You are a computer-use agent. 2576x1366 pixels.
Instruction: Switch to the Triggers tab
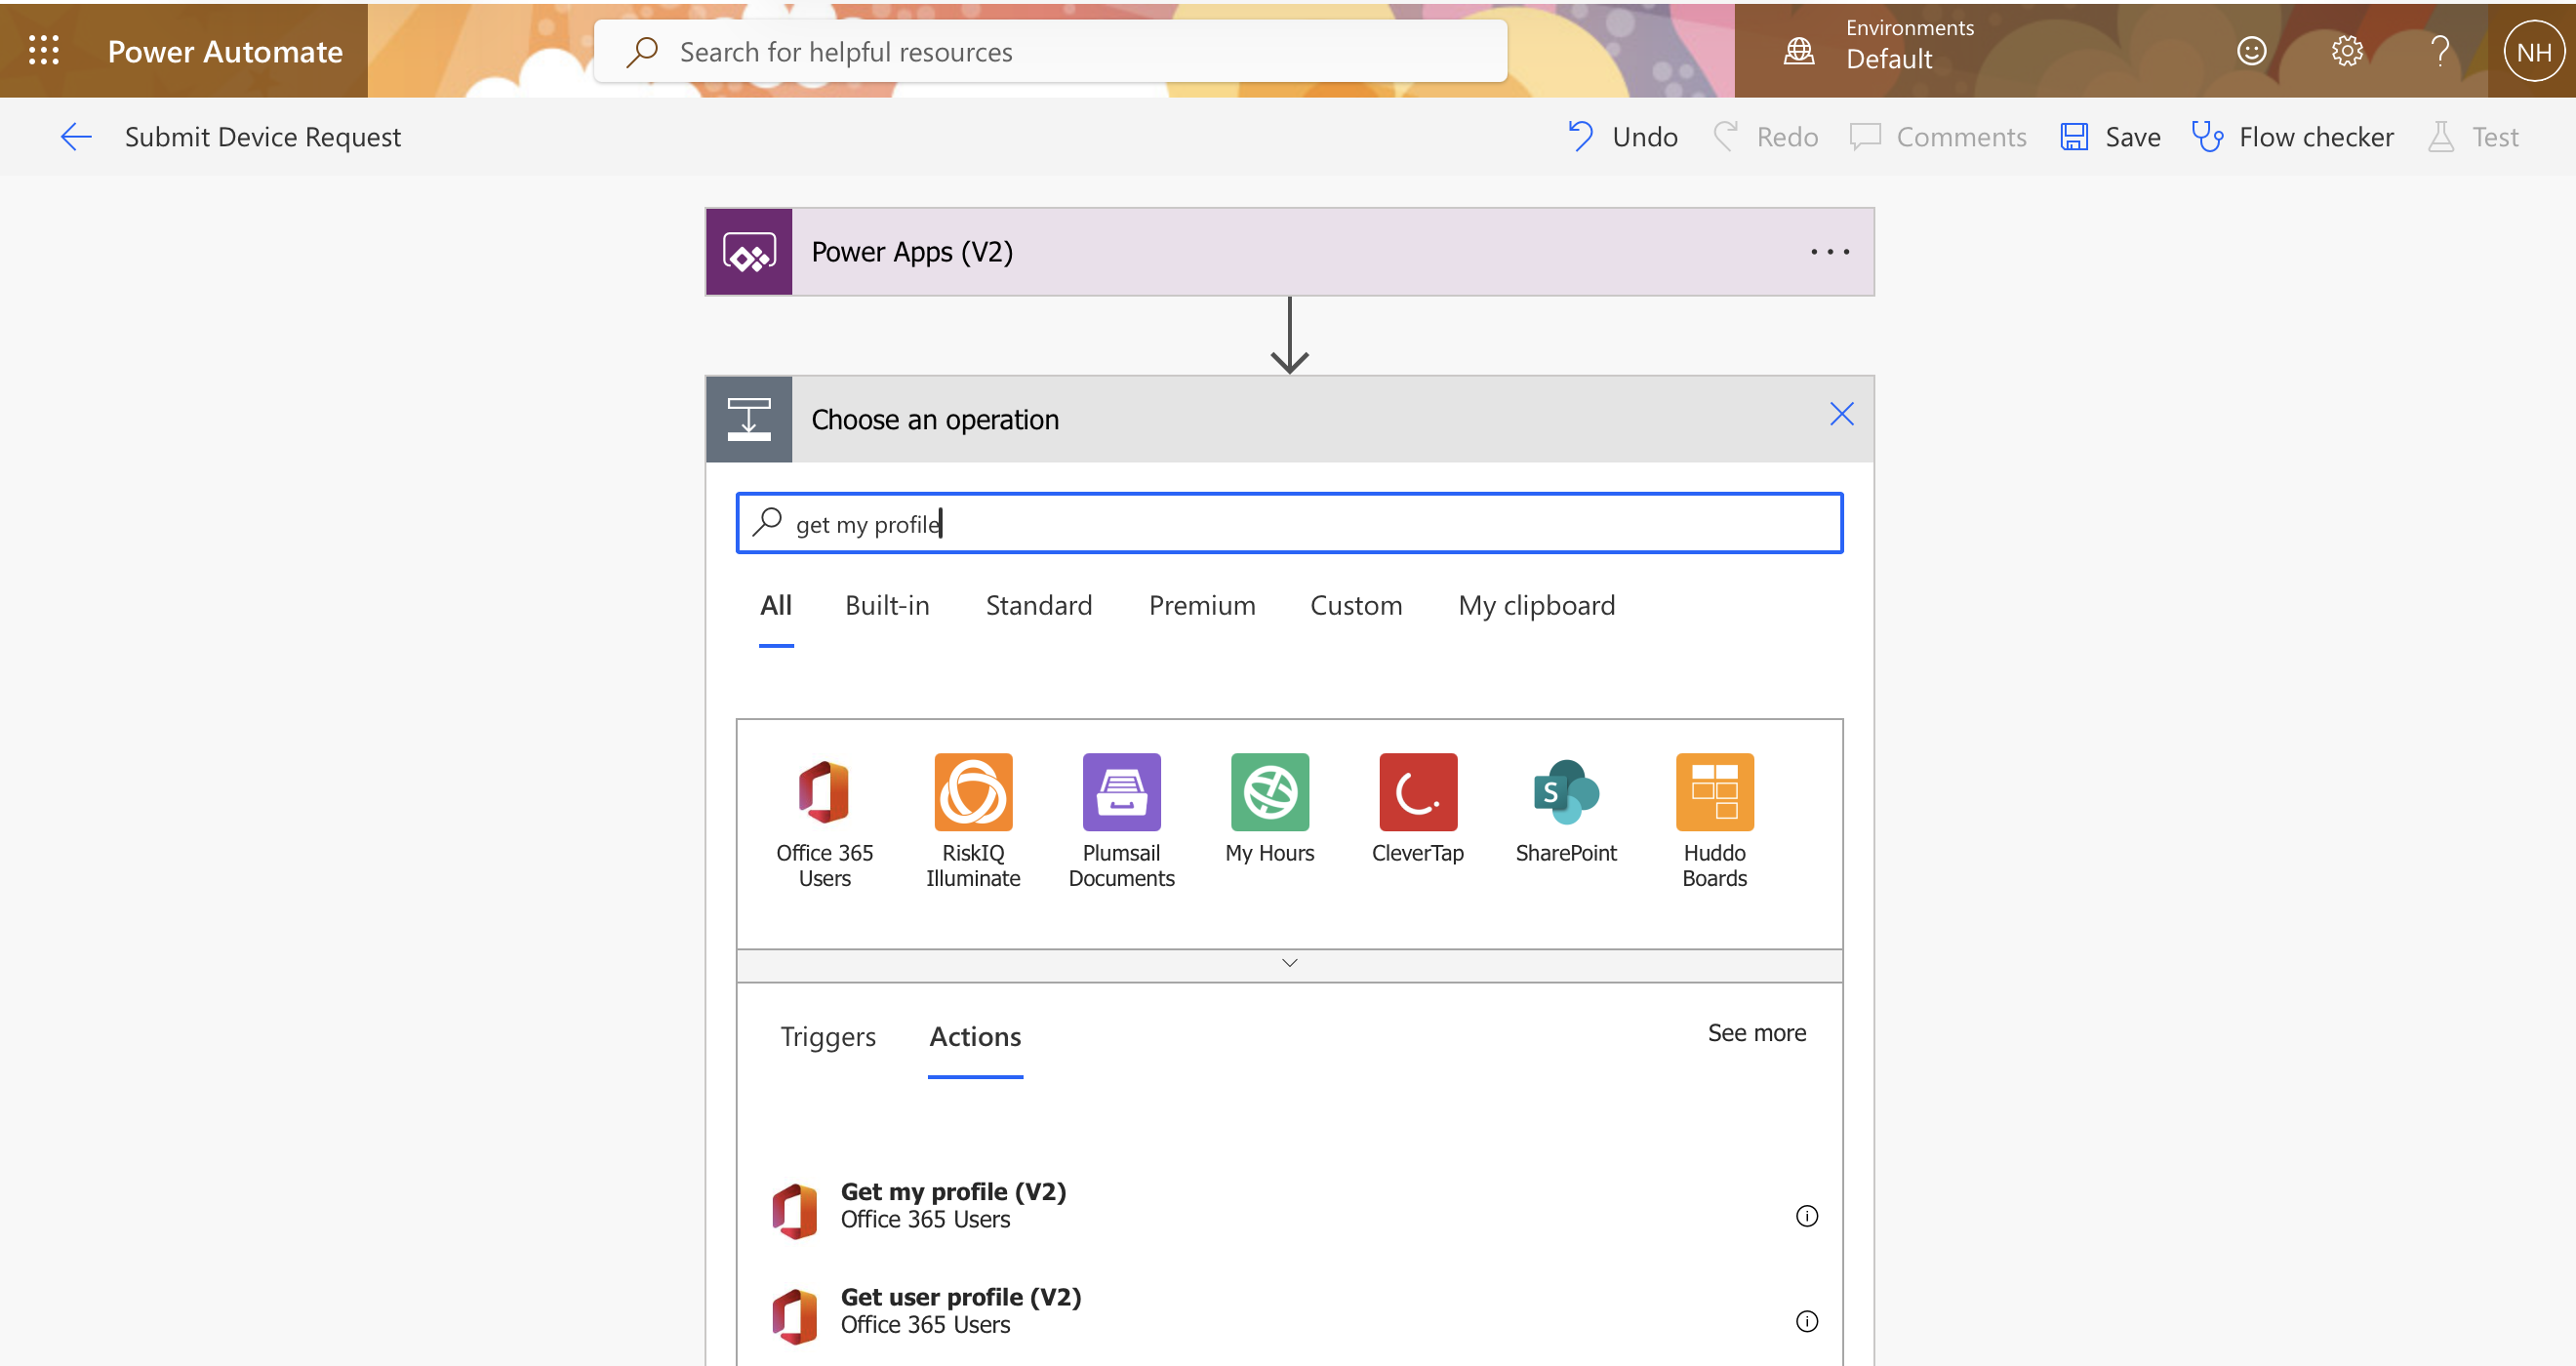pyautogui.click(x=828, y=1037)
